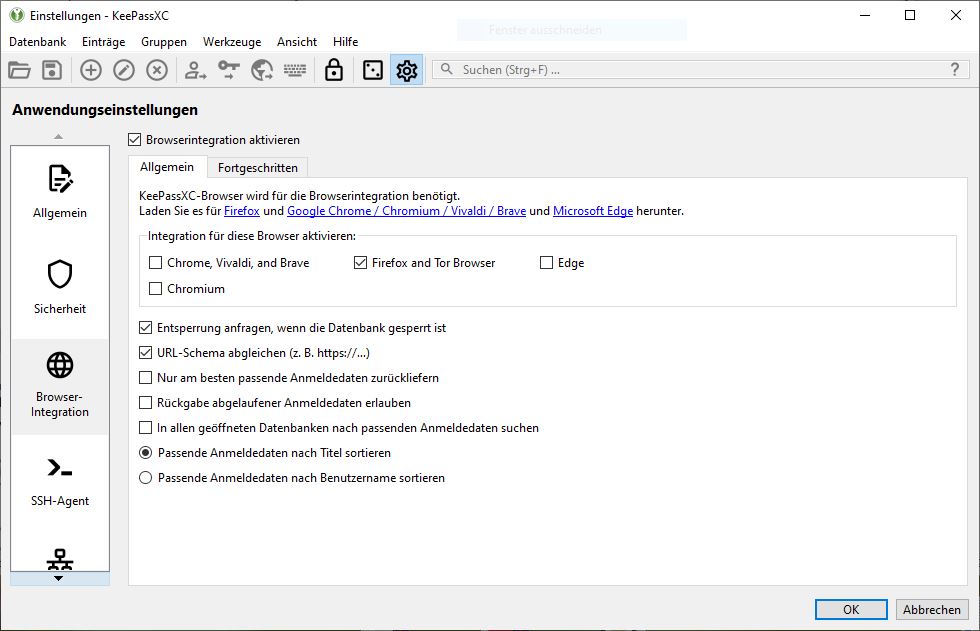Open database via folder toolbar icon
The height and width of the screenshot is (631, 980).
click(19, 70)
